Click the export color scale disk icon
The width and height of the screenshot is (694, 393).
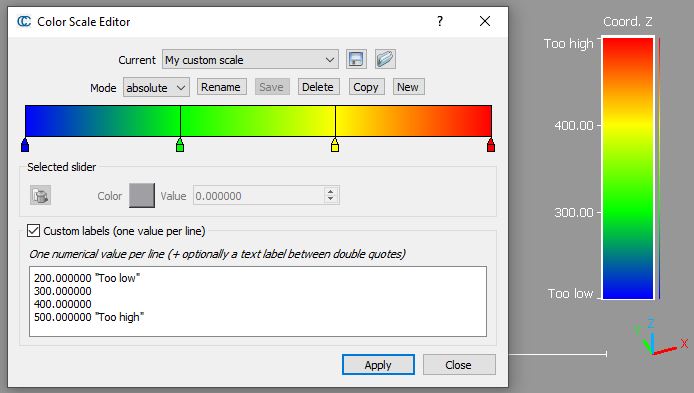[356, 59]
